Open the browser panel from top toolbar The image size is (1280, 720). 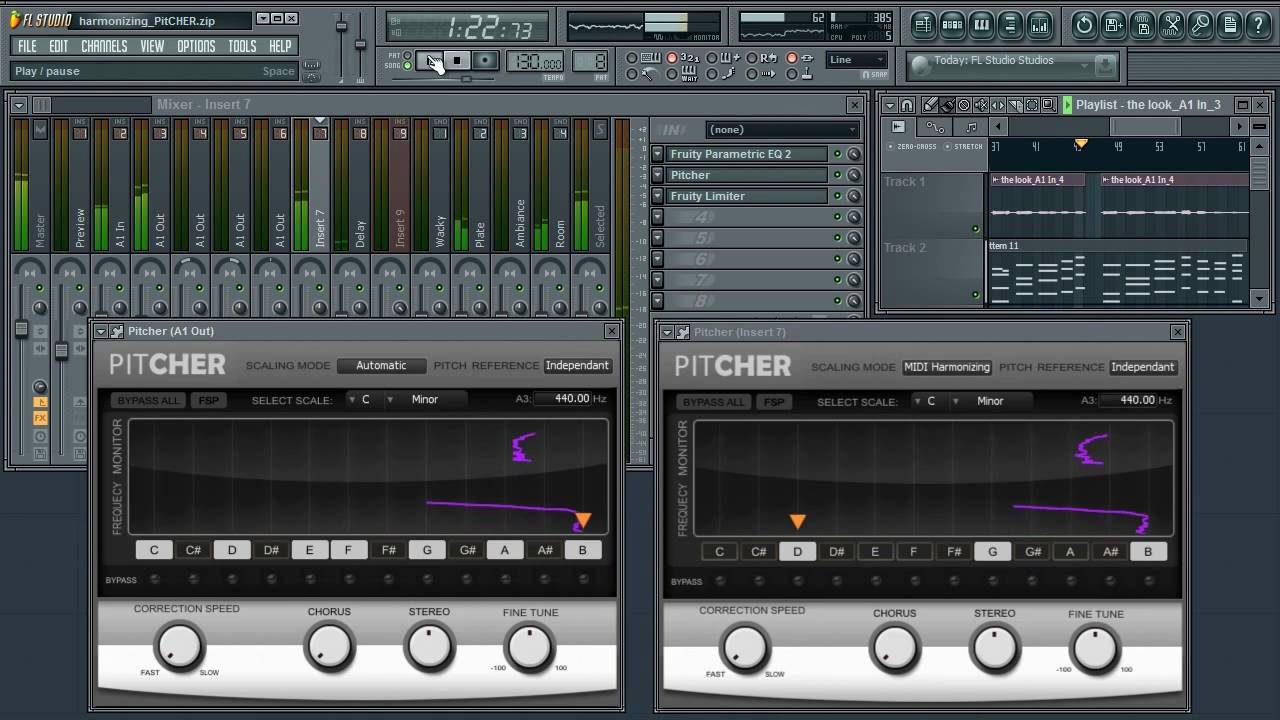coord(1010,25)
